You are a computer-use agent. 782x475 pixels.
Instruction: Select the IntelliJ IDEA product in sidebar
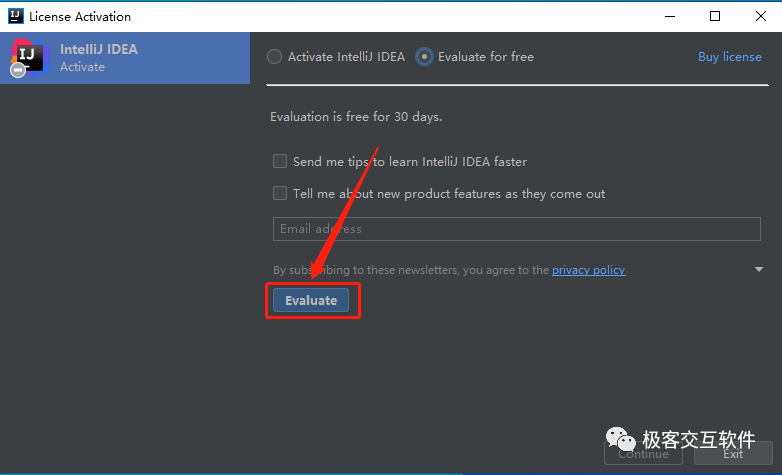125,58
